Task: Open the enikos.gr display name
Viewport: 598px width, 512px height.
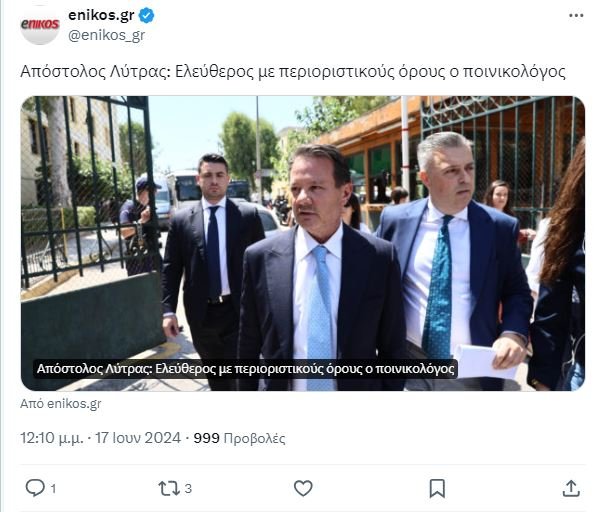Action: [x=101, y=15]
